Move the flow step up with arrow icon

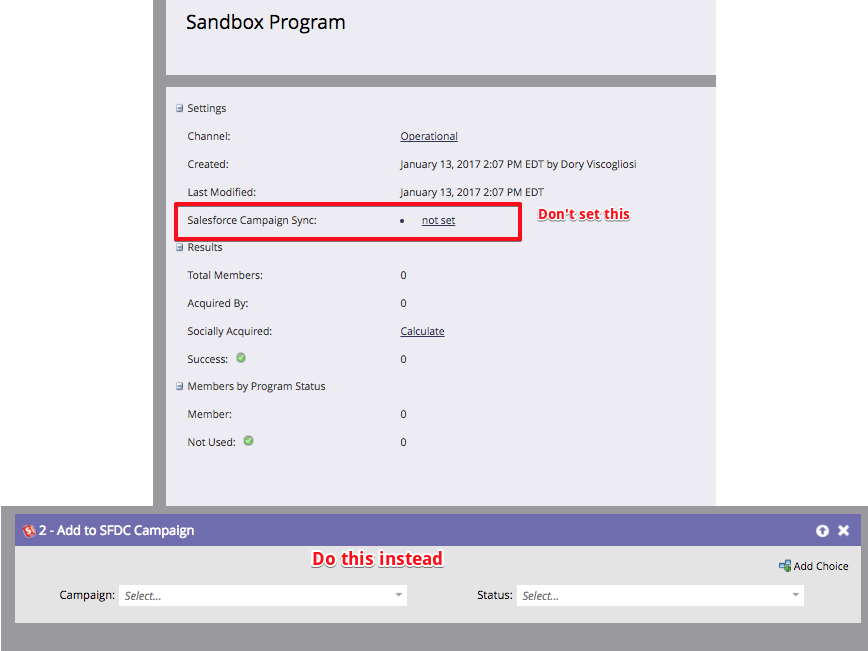point(822,531)
